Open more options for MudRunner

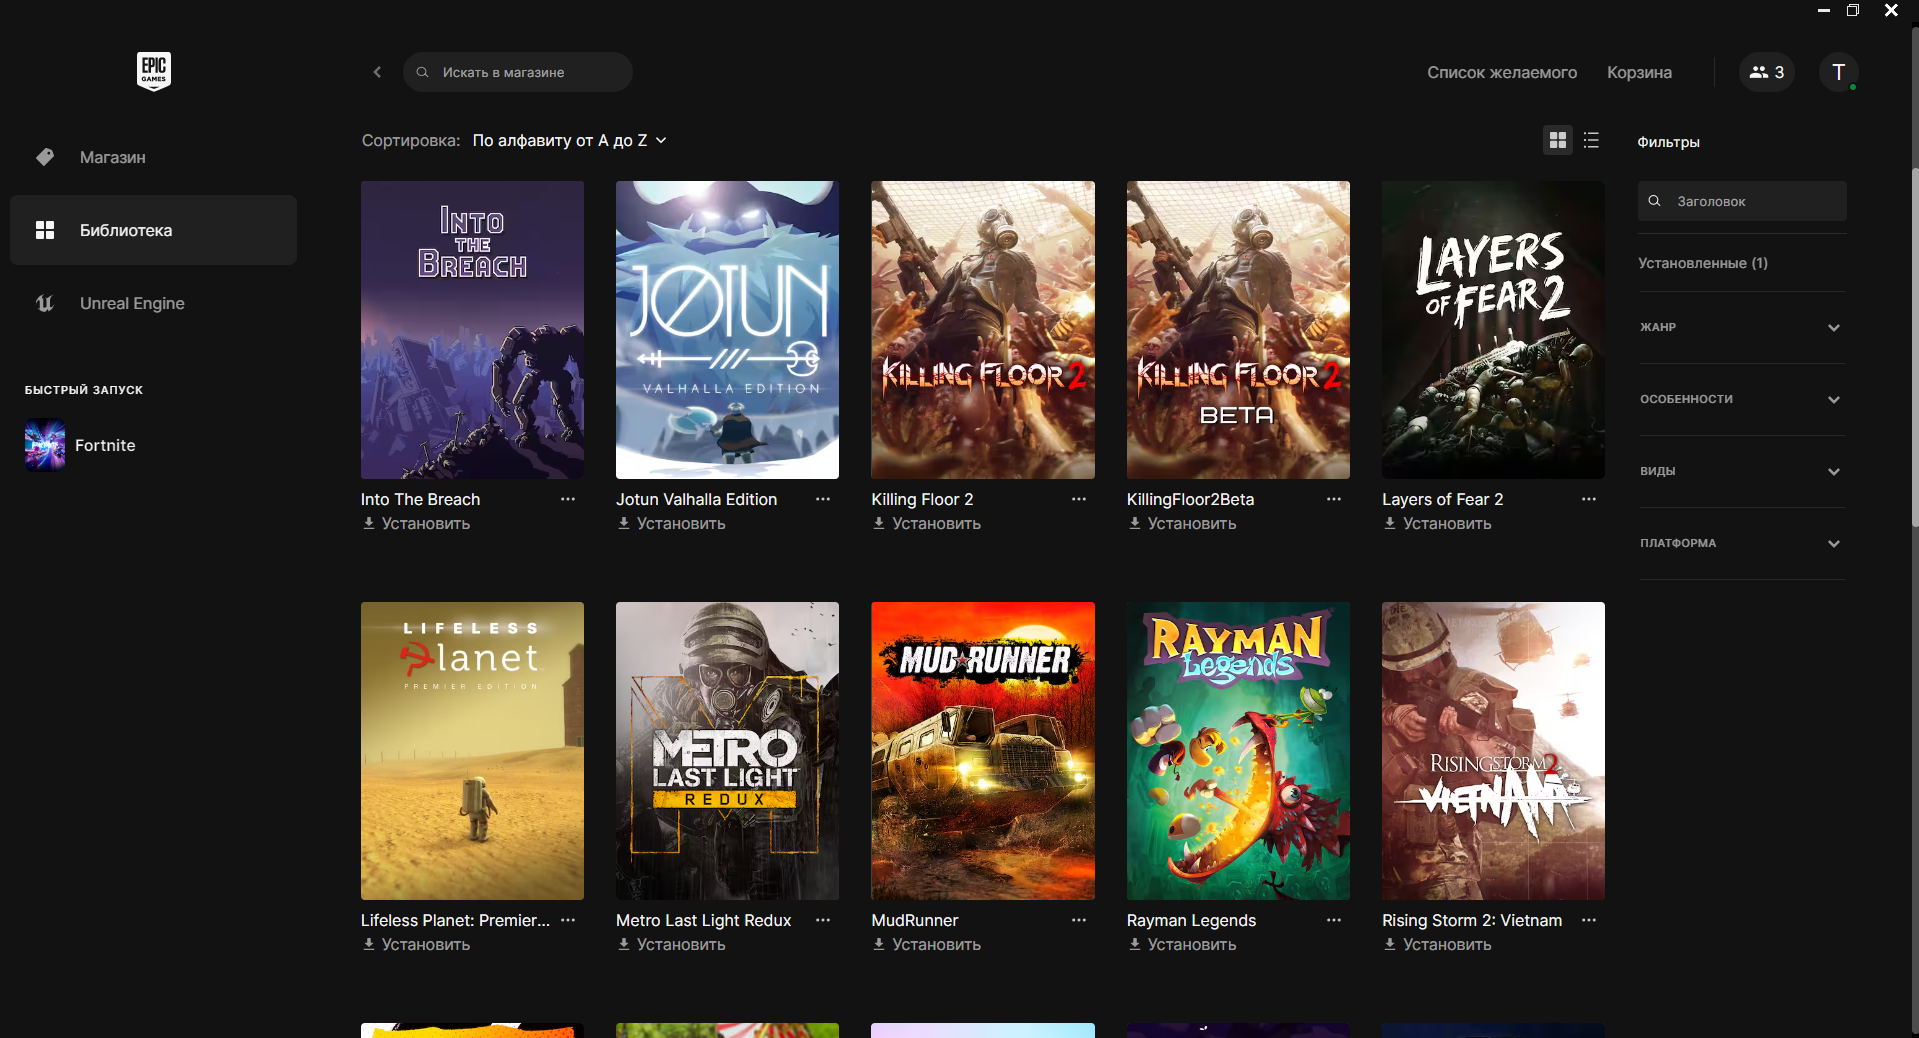pyautogui.click(x=1079, y=920)
